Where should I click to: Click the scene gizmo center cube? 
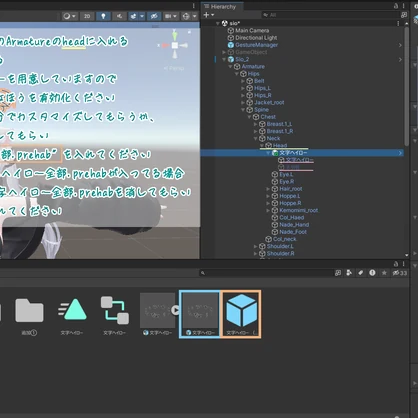(175, 46)
